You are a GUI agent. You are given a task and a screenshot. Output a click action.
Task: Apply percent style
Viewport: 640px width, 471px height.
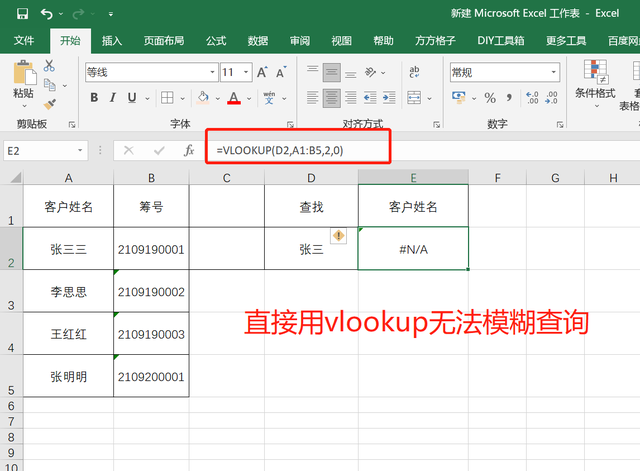(x=490, y=98)
